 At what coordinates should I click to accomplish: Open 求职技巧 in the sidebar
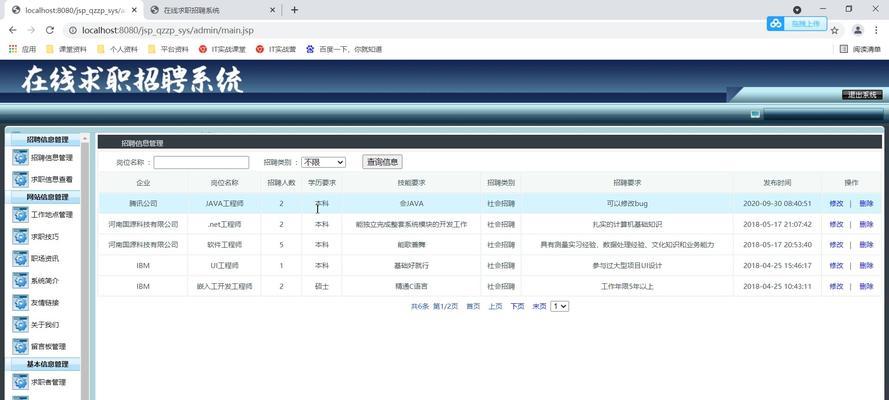(x=44, y=237)
